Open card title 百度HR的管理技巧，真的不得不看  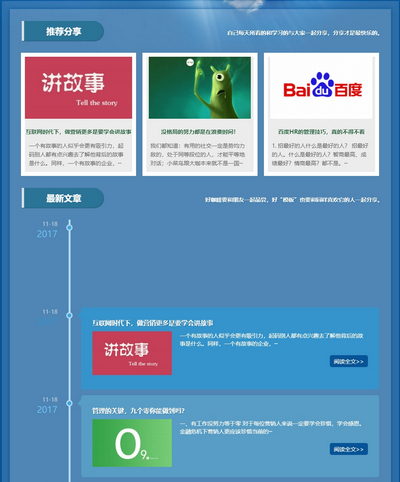click(x=321, y=132)
